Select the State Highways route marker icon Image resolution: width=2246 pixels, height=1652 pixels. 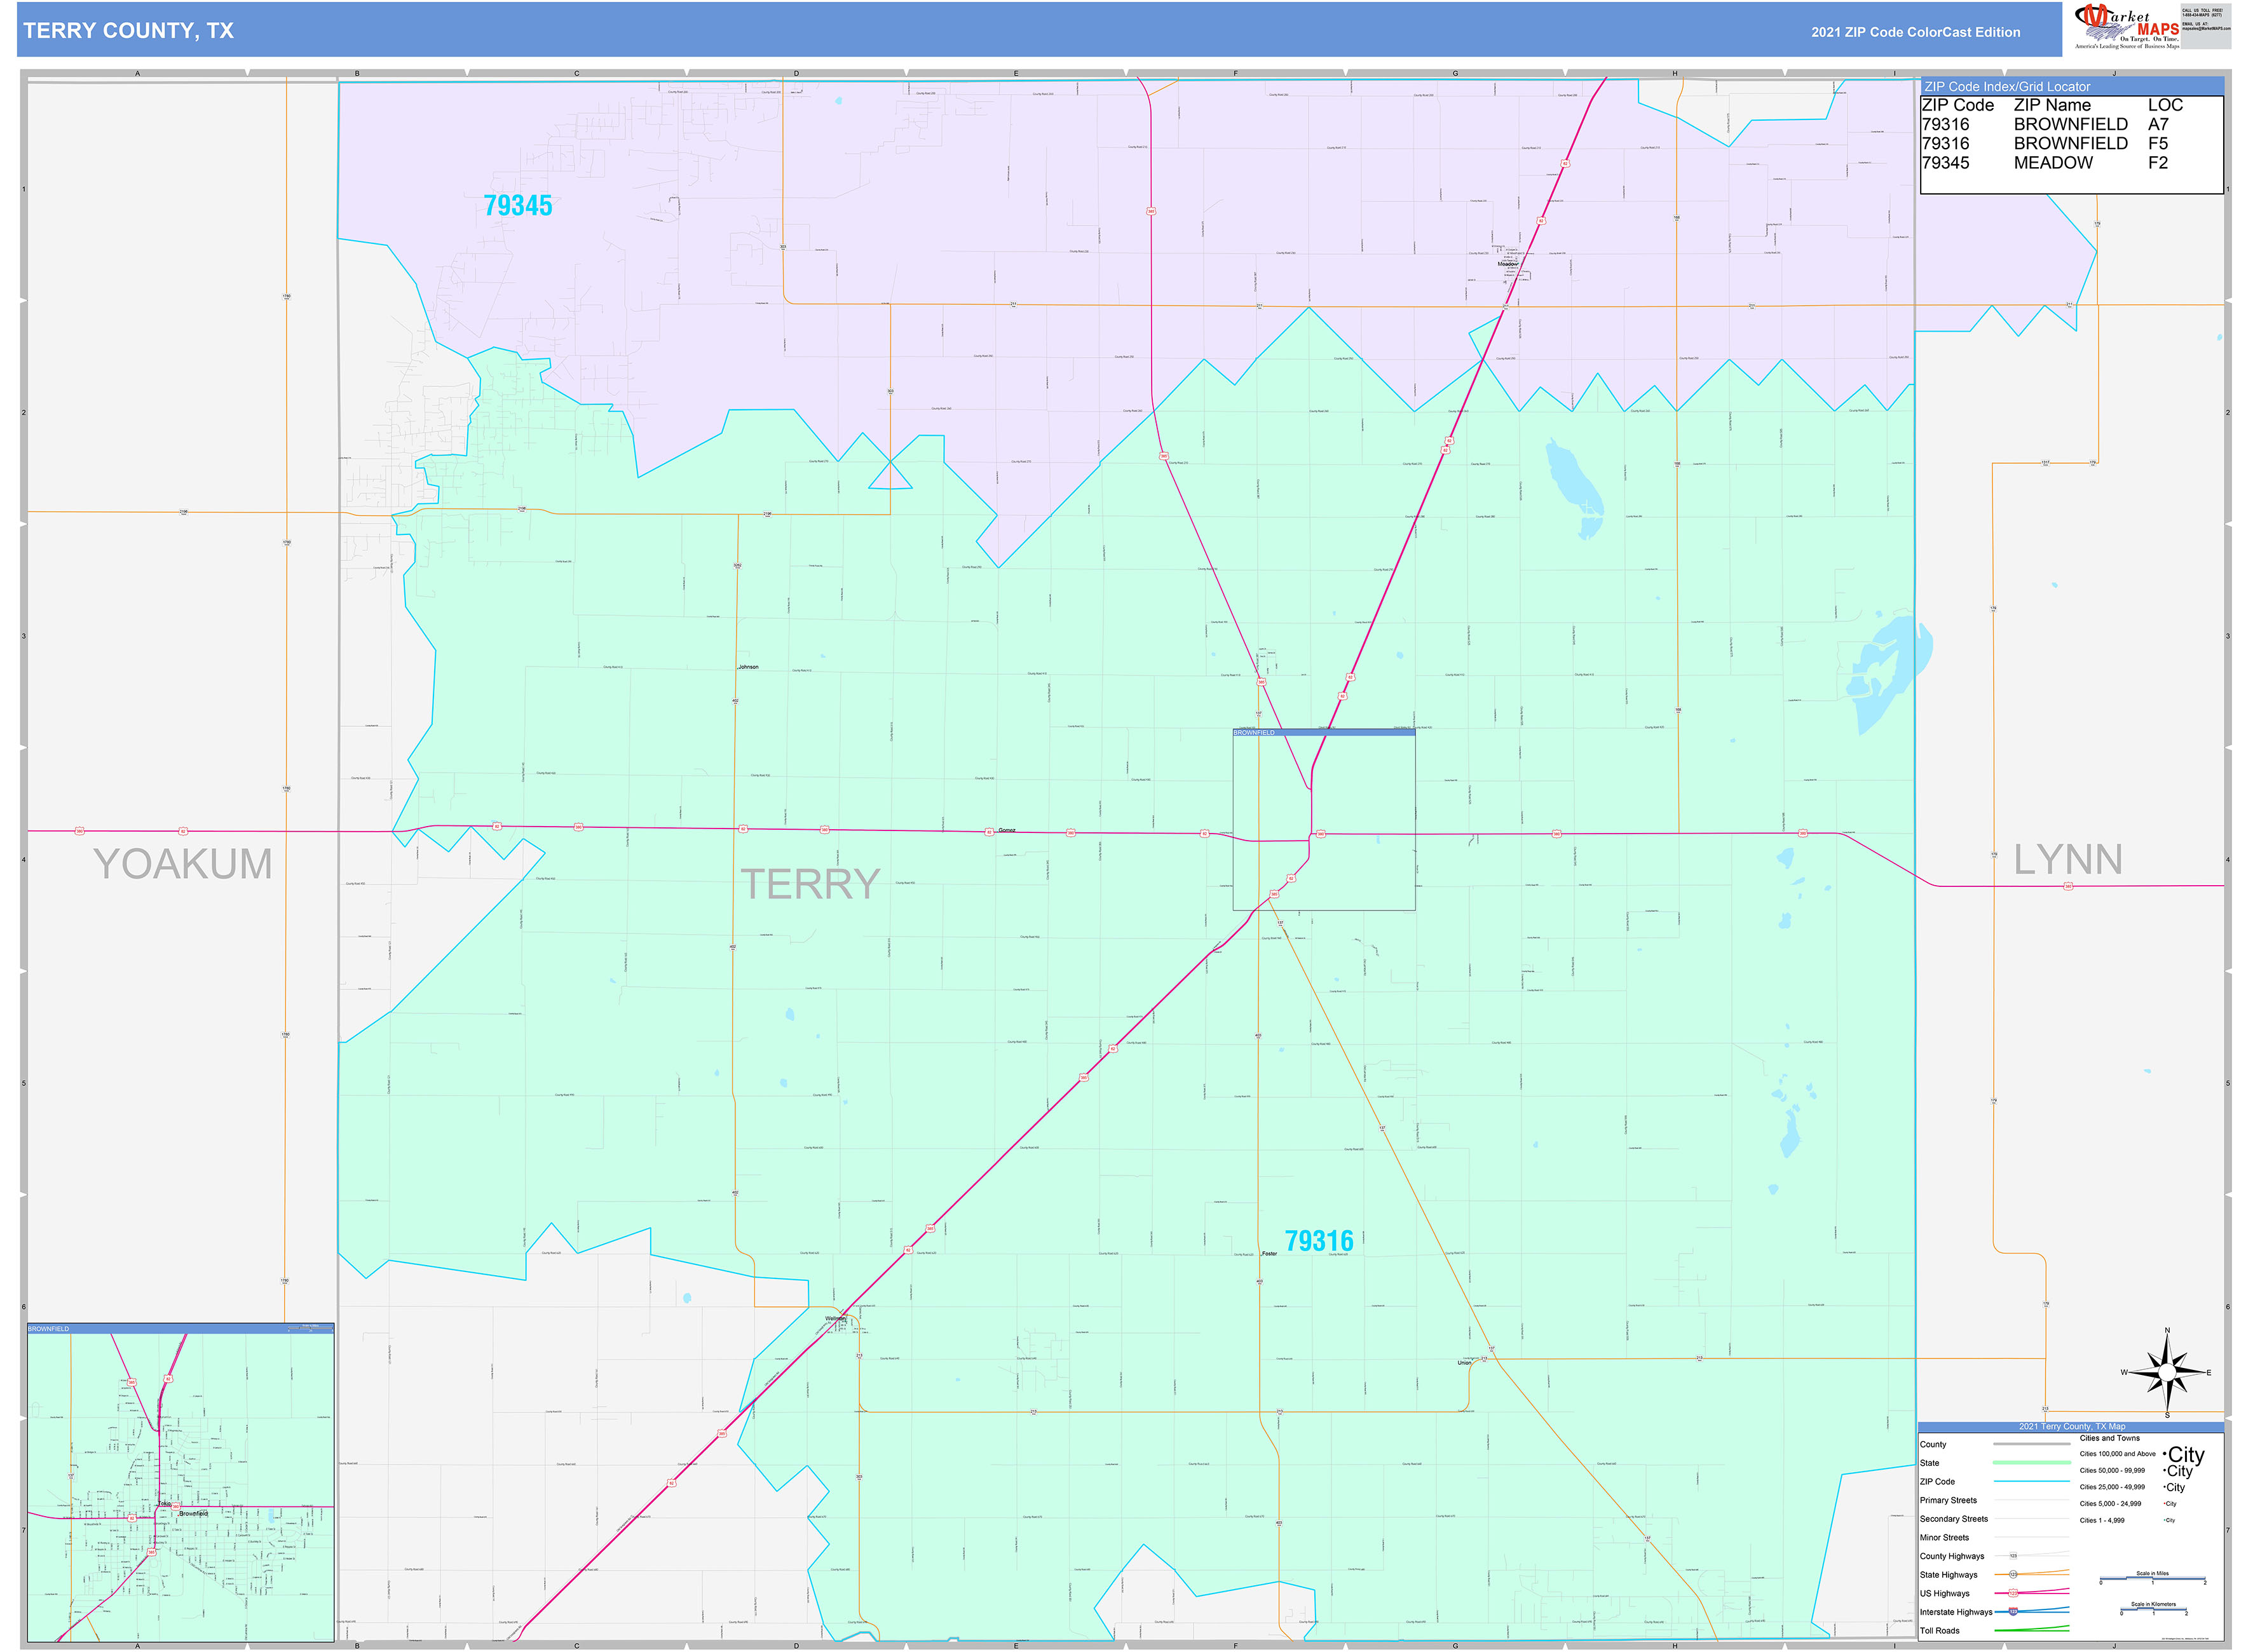pyautogui.click(x=2013, y=1575)
